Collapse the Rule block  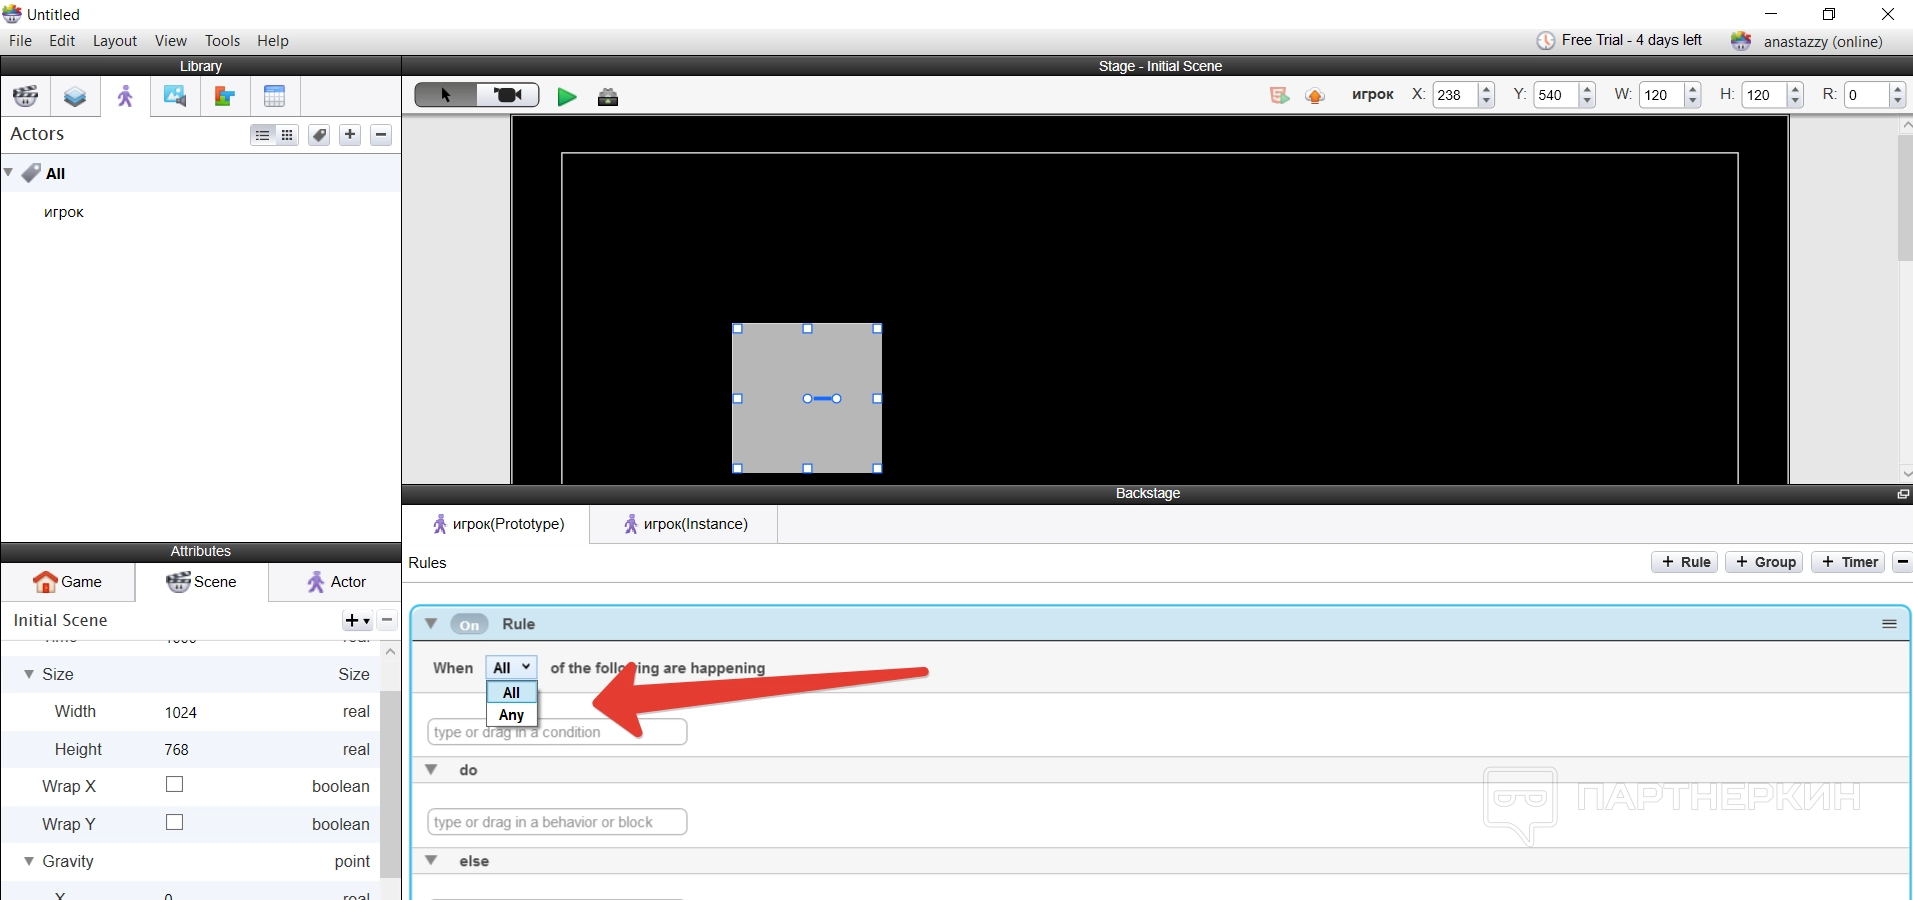pyautogui.click(x=431, y=624)
